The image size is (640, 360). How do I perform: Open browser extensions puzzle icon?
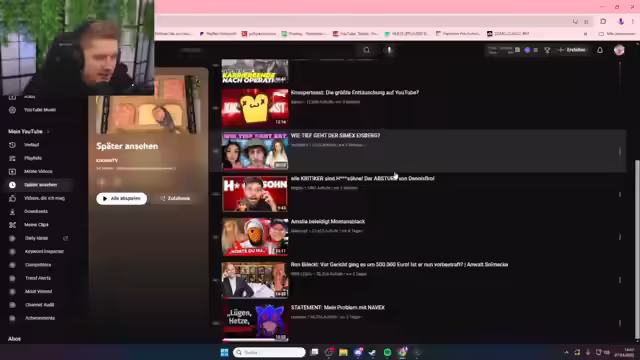[x=603, y=21]
